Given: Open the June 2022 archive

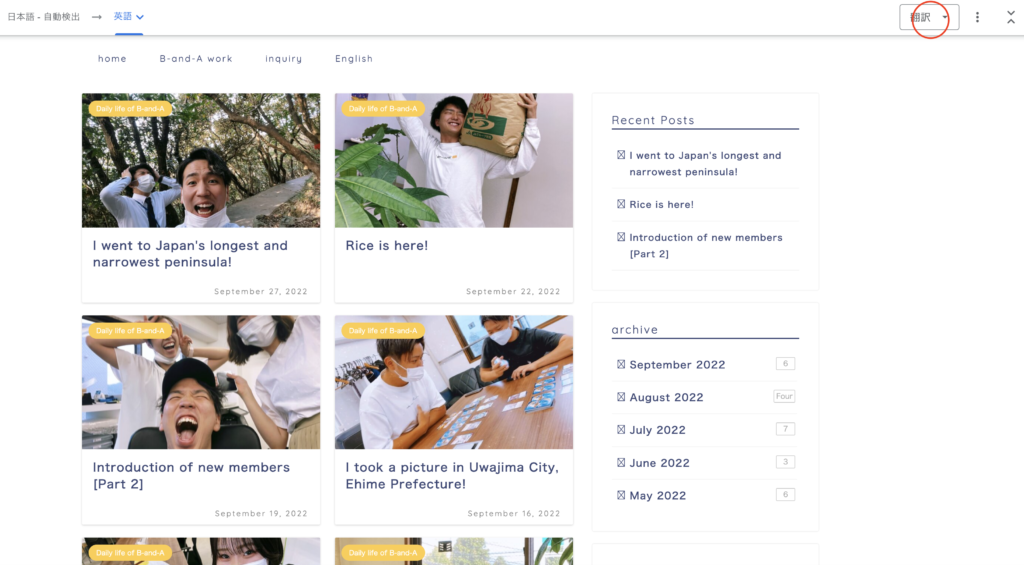Looking at the screenshot, I should coord(660,462).
